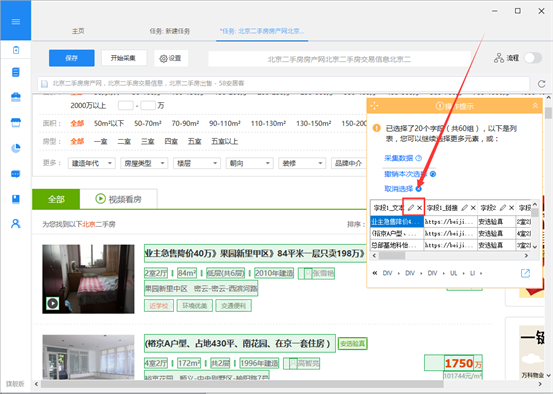Switch to the 任务: 新建任务 tab

170,31
